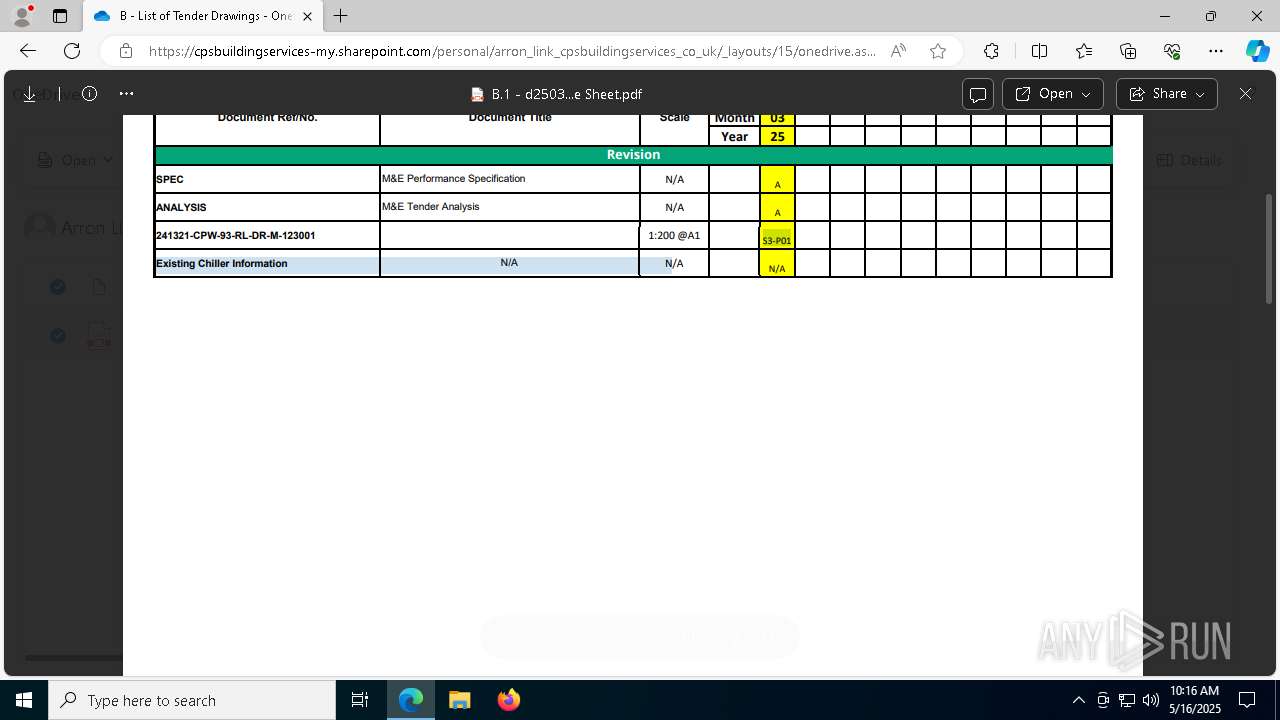Select Existing Chiller Information cell
1280x720 pixels.
click(x=267, y=264)
